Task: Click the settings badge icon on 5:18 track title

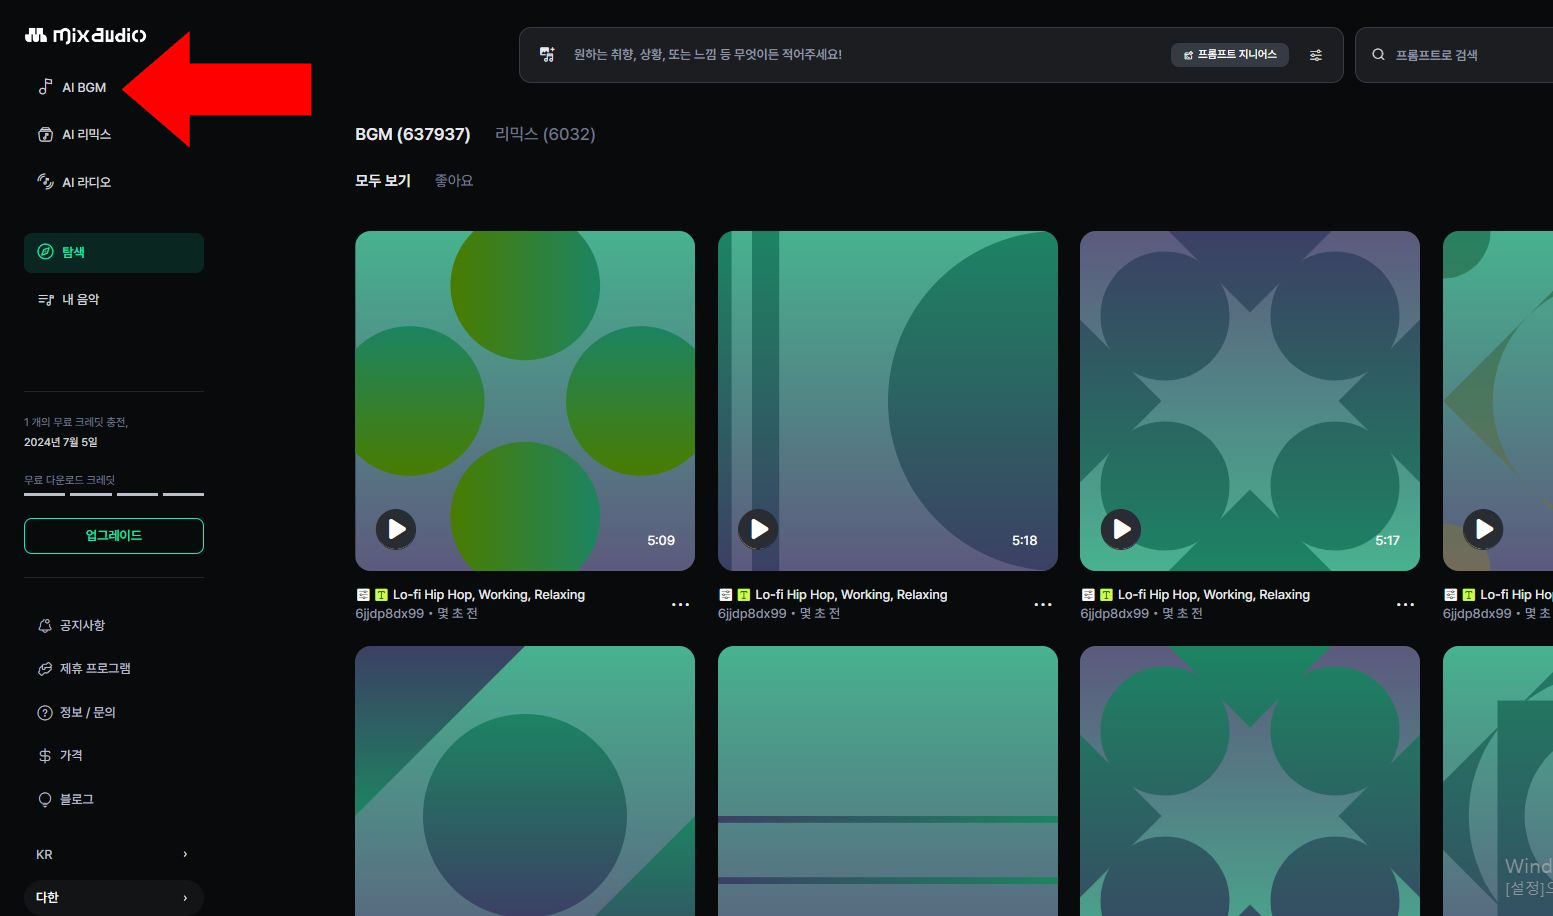Action: click(x=726, y=595)
